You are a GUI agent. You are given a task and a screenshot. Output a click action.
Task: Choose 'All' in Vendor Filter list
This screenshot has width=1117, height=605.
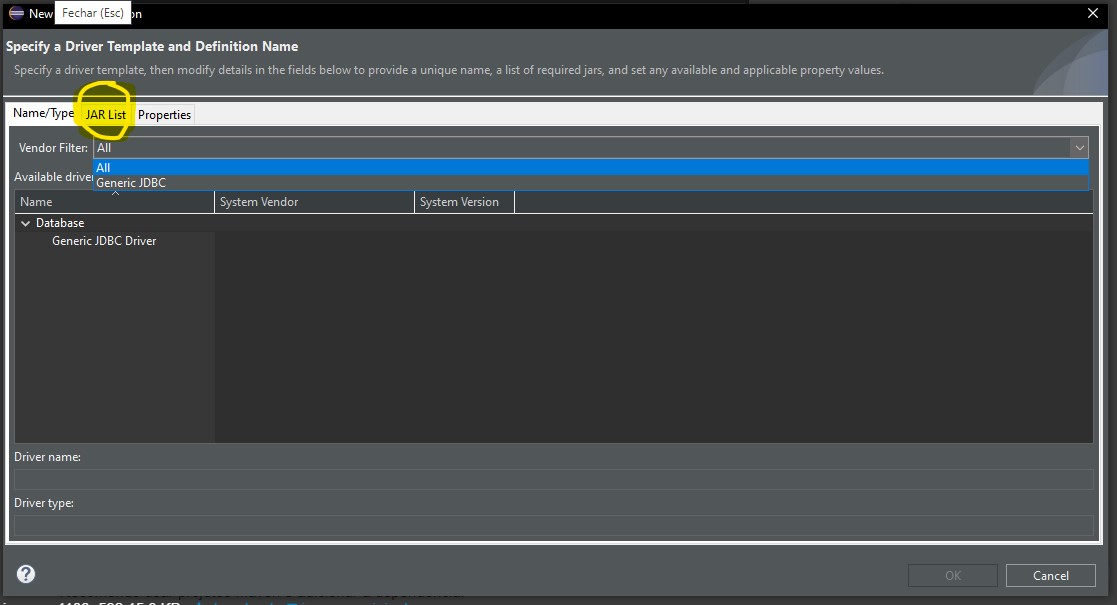coord(591,167)
